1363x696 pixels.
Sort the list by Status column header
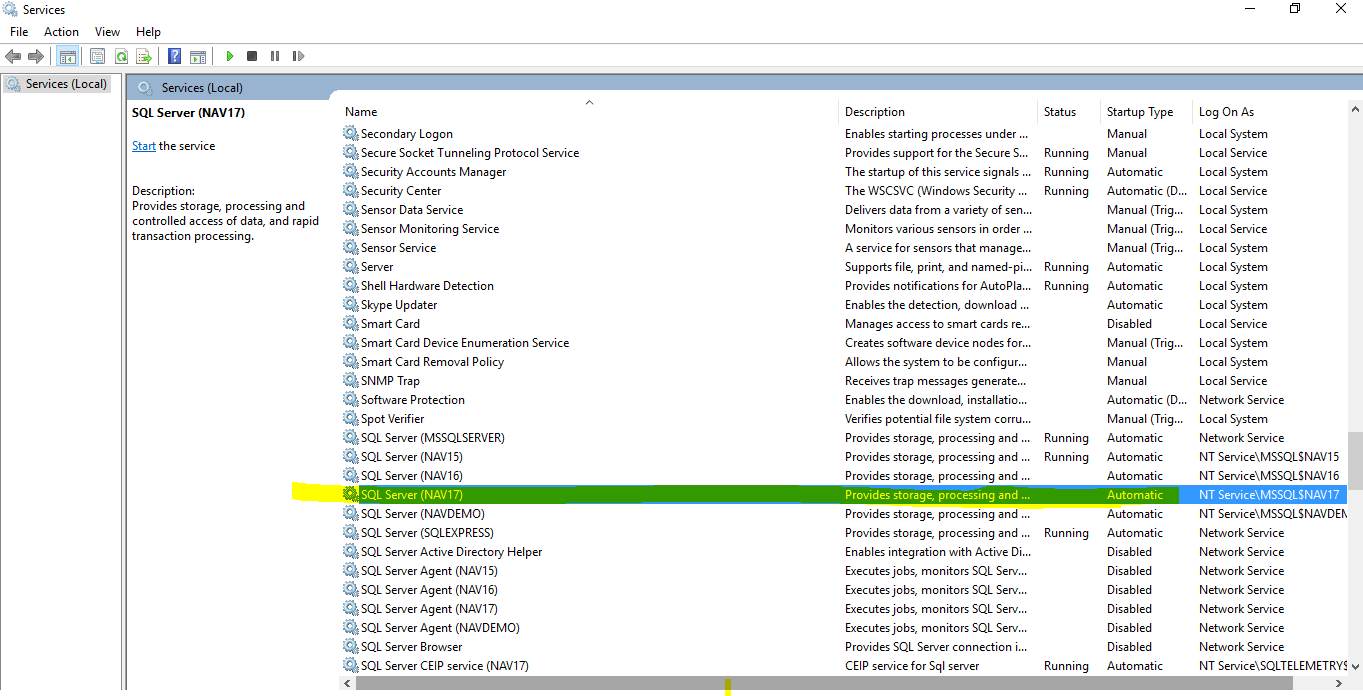coord(1060,112)
